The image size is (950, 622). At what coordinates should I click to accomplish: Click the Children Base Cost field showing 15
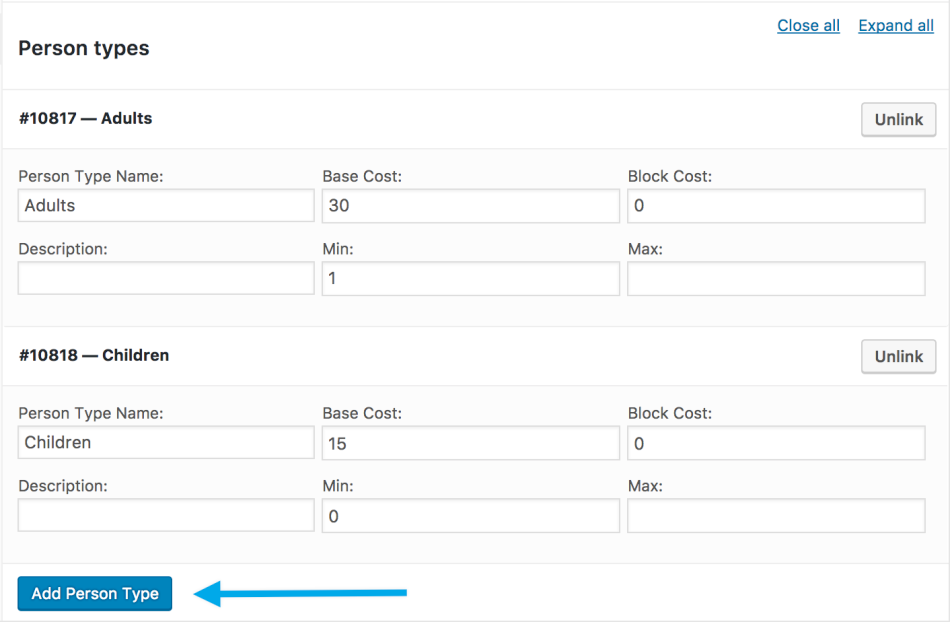(x=470, y=443)
